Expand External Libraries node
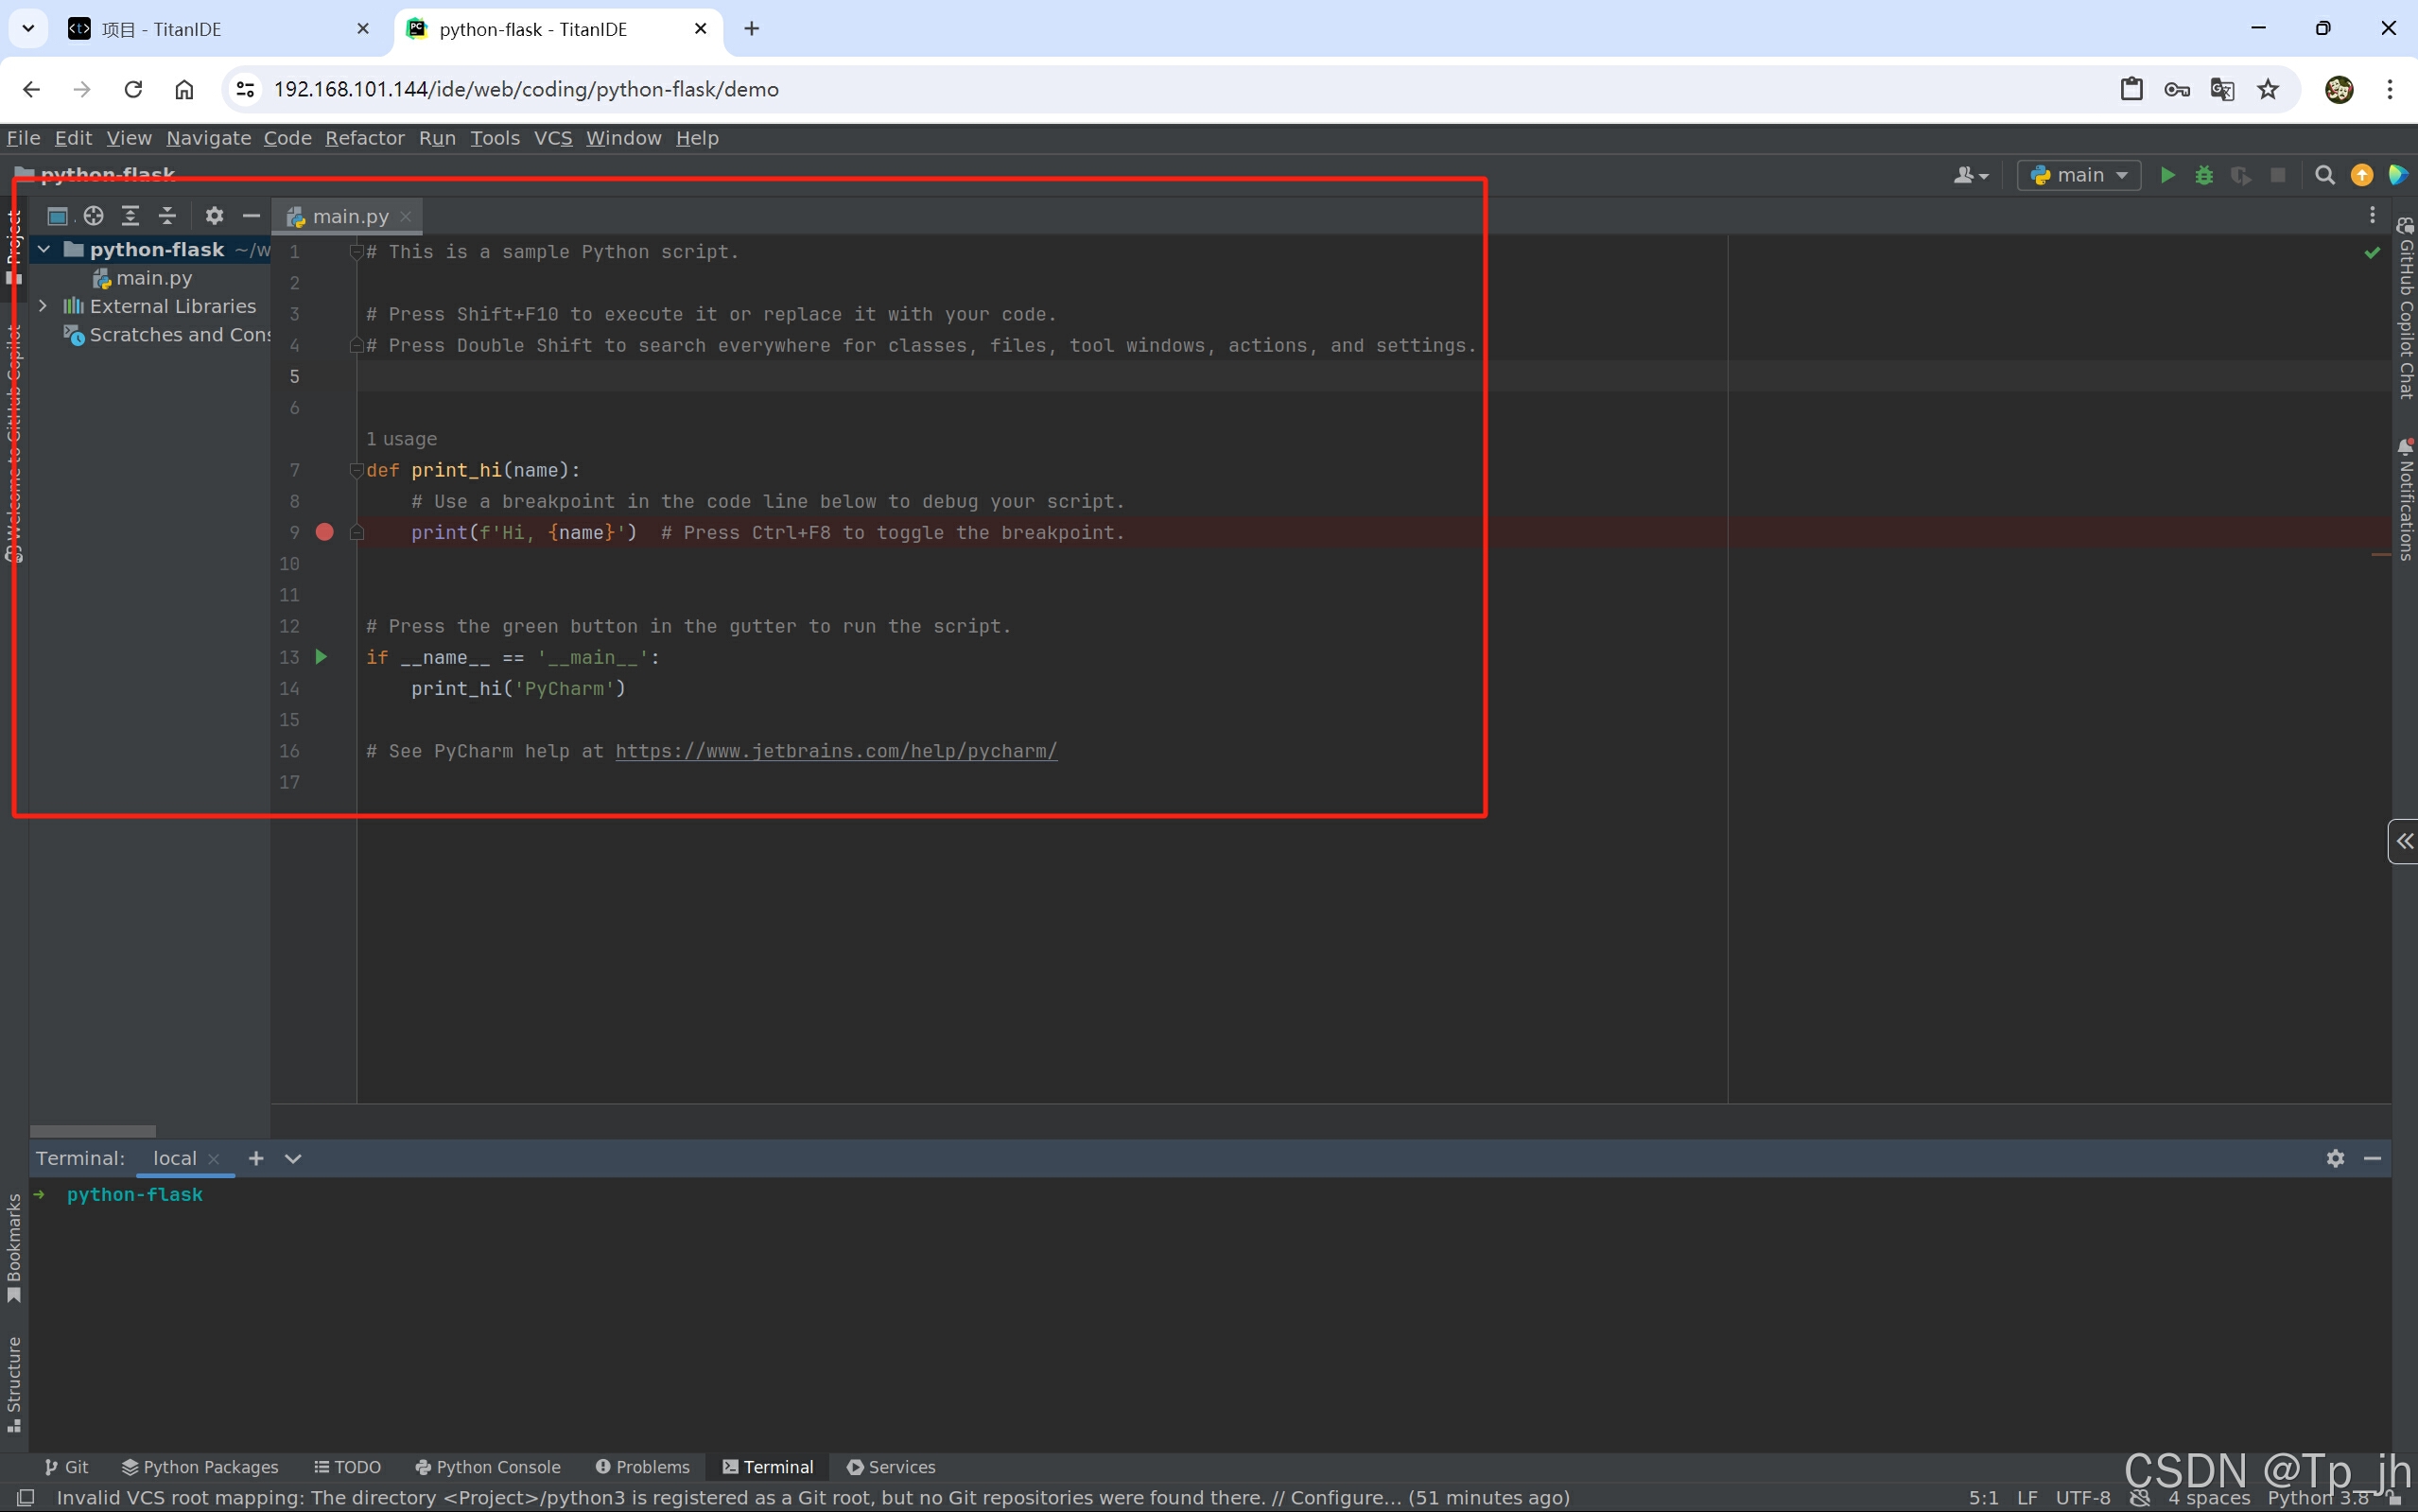Image resolution: width=2418 pixels, height=1512 pixels. (43, 306)
